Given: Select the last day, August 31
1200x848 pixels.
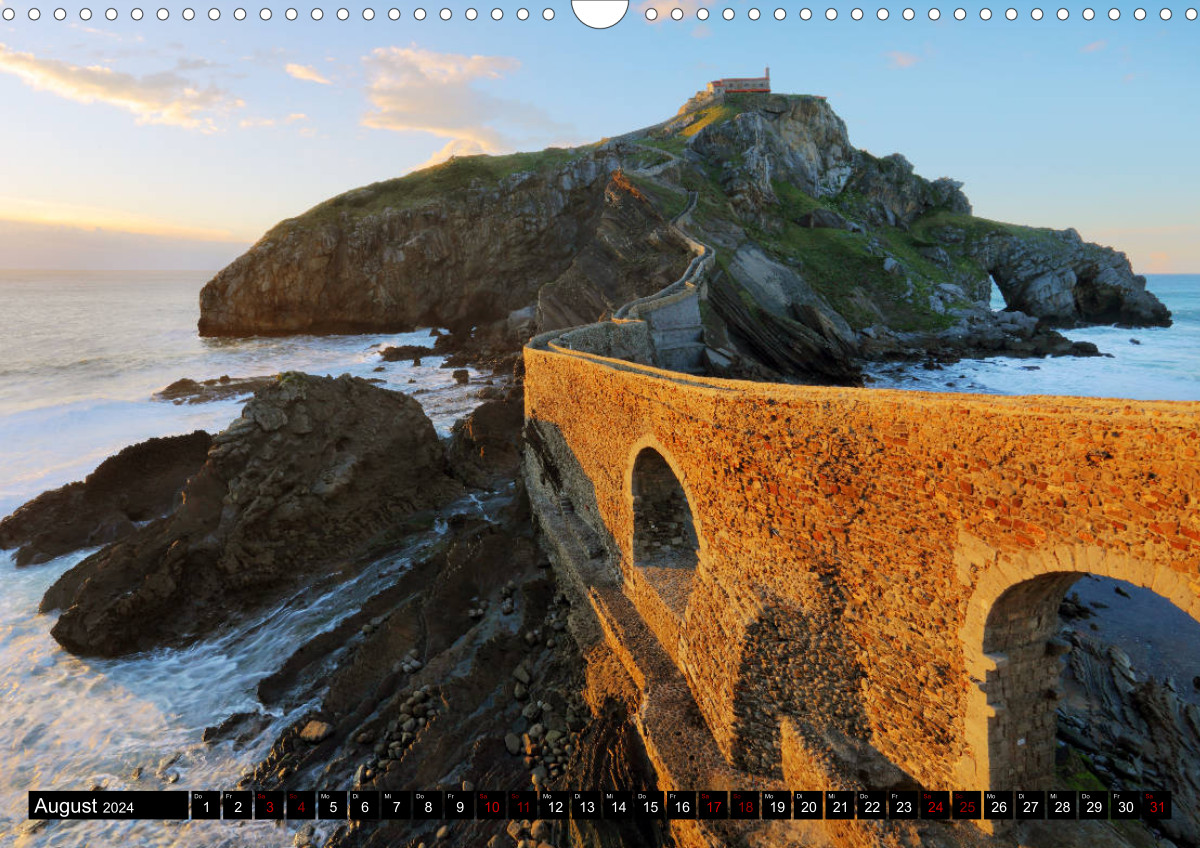Looking at the screenshot, I should coord(1157,806).
